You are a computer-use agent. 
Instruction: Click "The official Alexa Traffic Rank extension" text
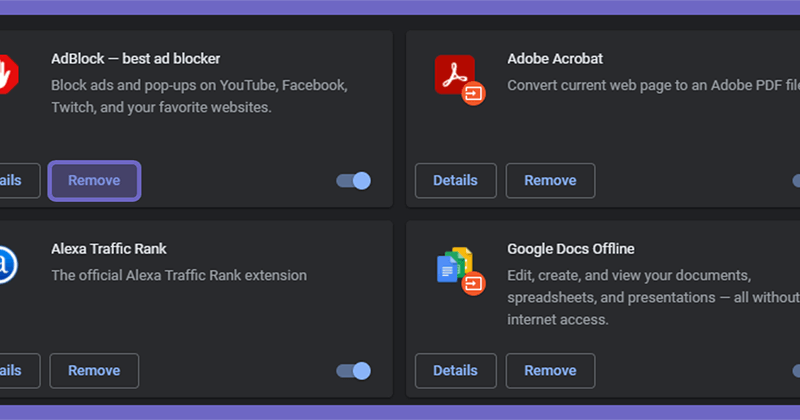coord(179,276)
